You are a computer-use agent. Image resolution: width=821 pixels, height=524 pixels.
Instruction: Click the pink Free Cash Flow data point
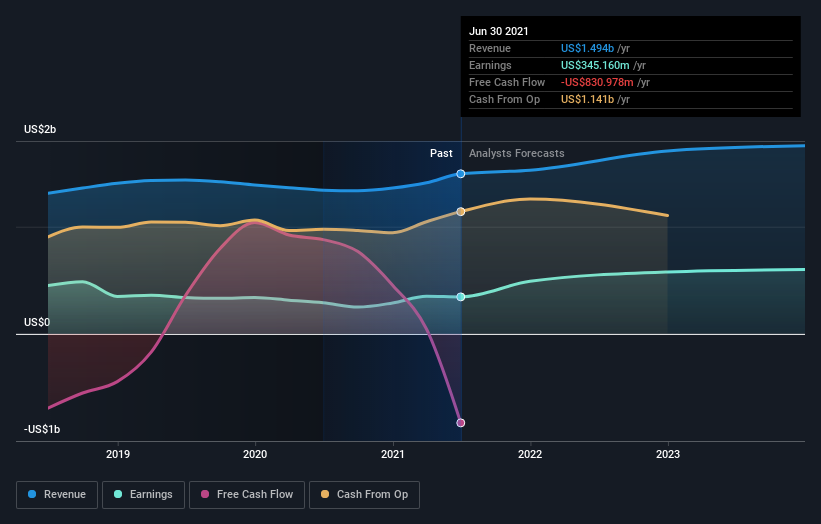coord(461,423)
